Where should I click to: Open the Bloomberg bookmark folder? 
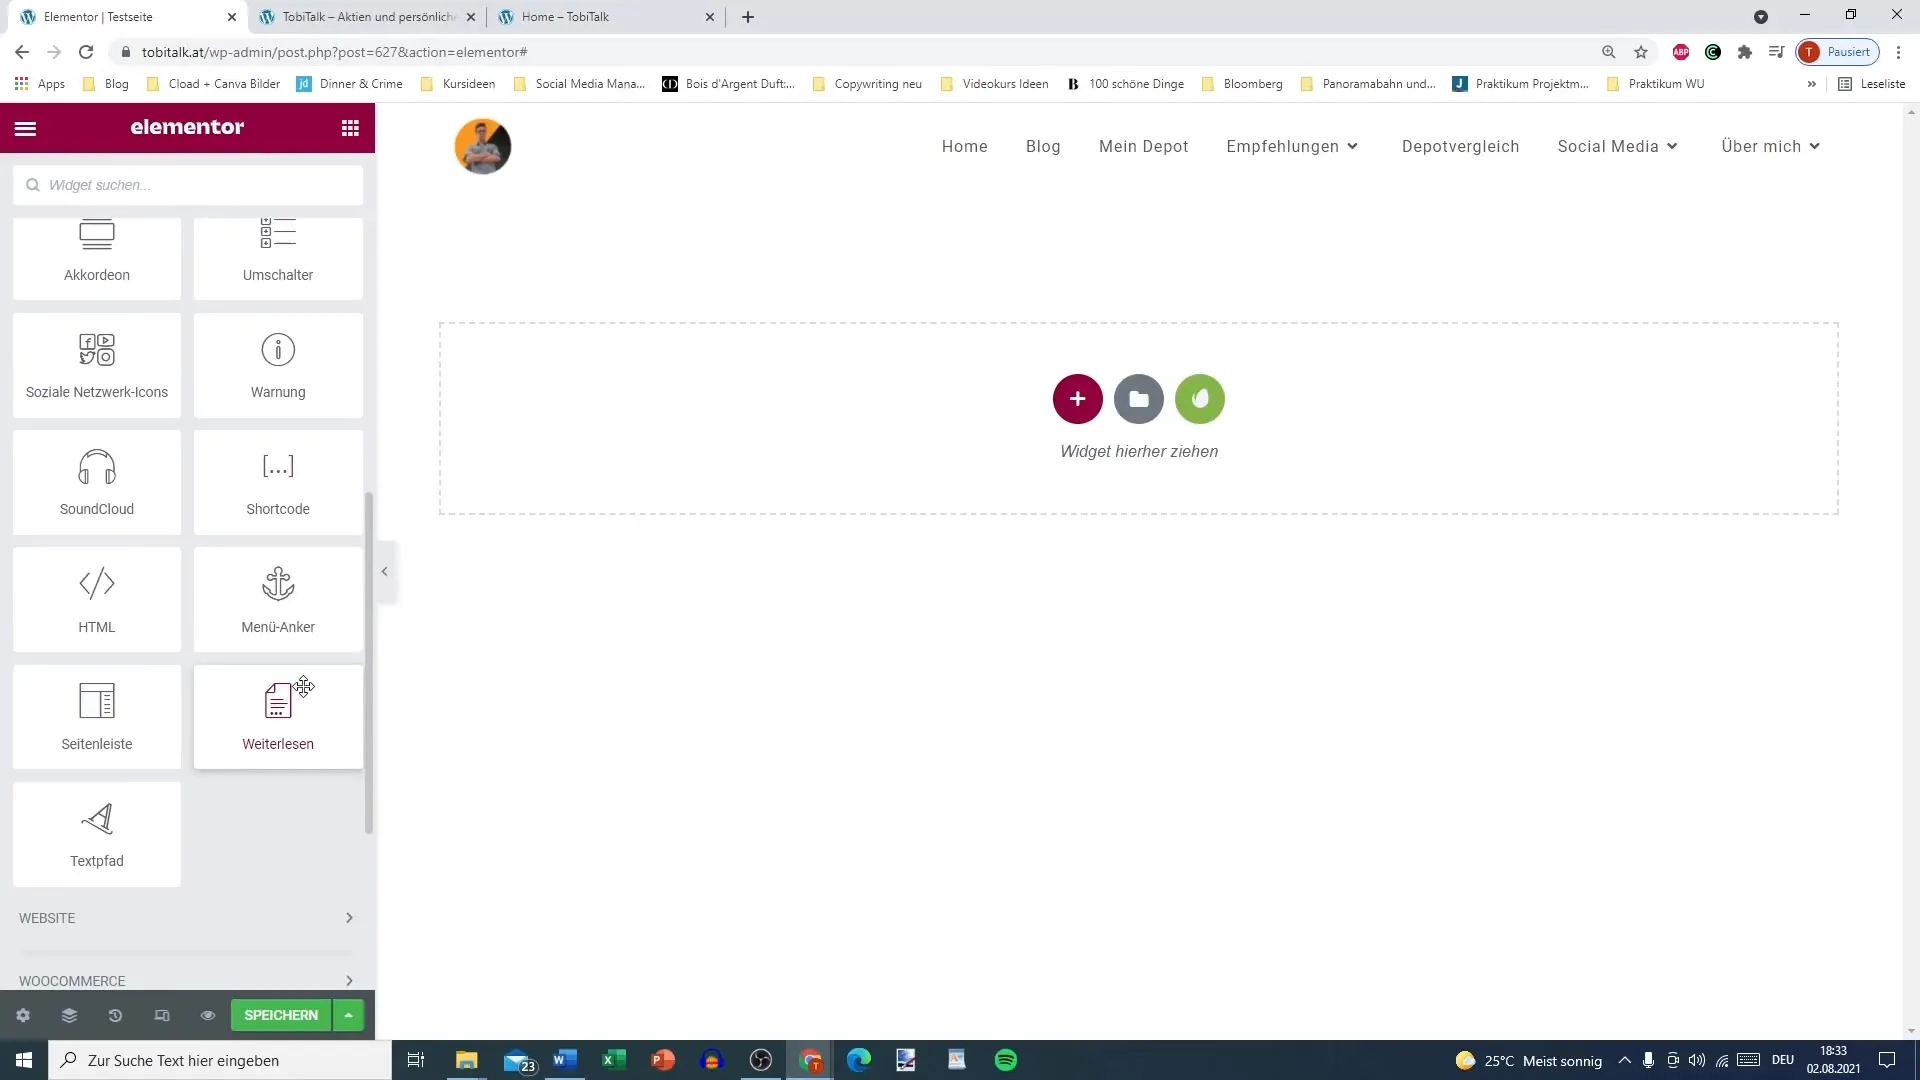1242,84
